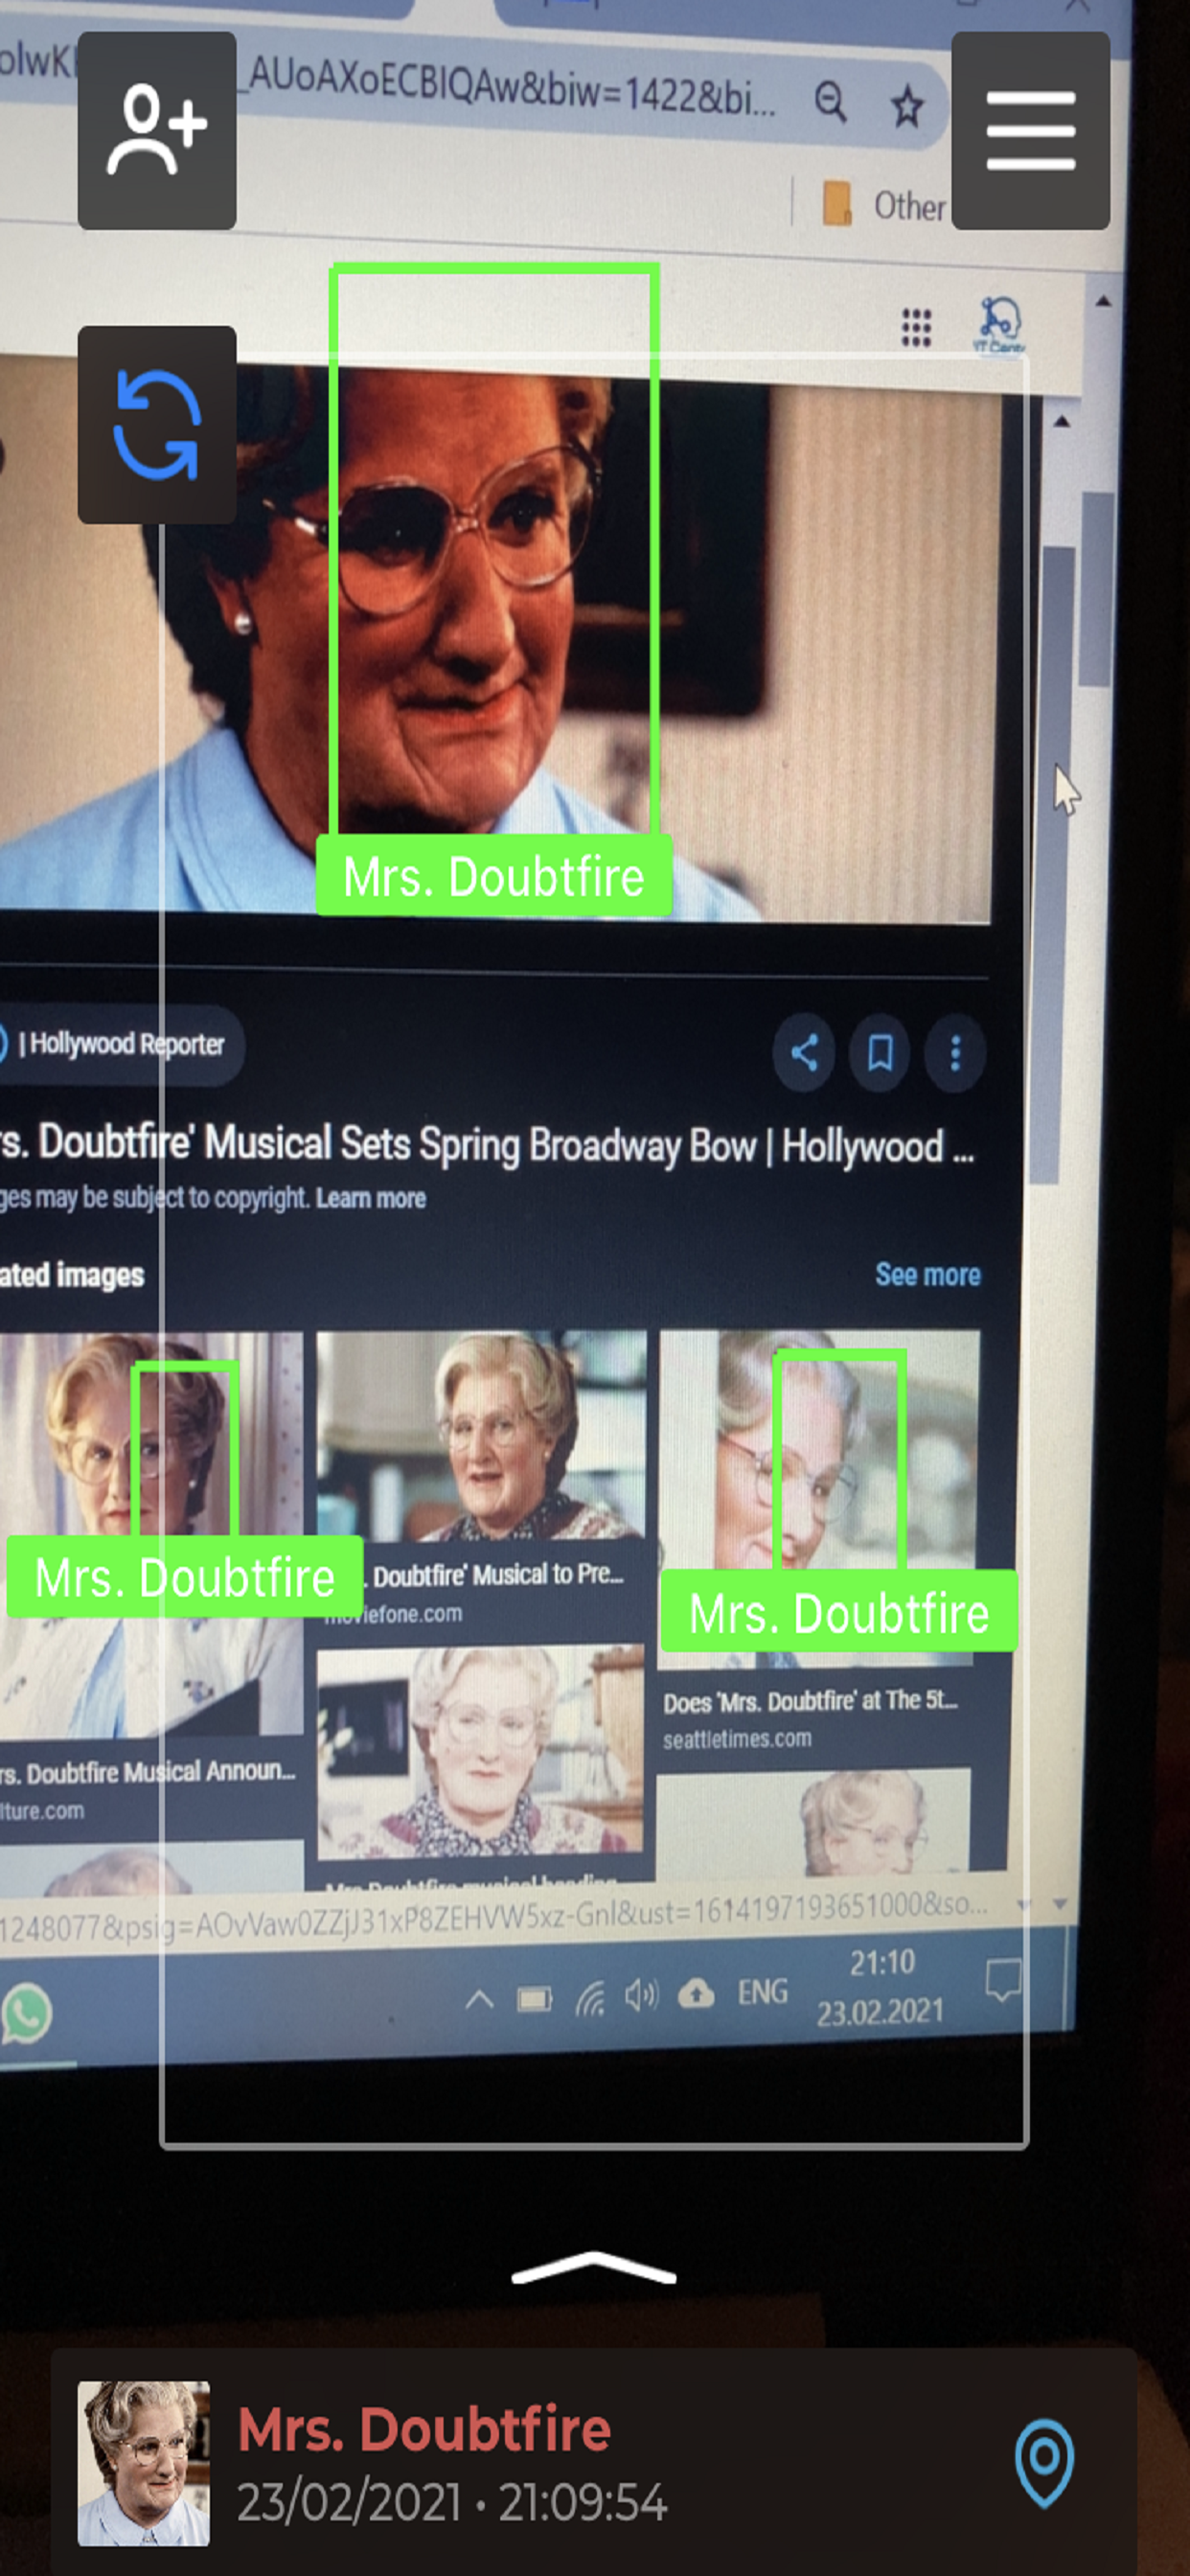Screen dimensions: 1190x2576
Task: Open the Other bookmarks folder
Action: point(885,204)
